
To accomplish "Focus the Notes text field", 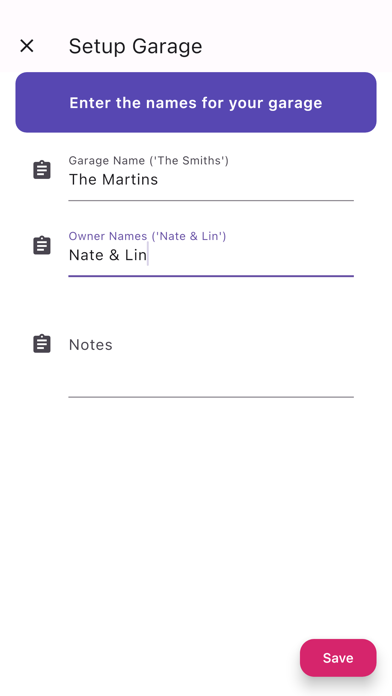I will 211,362.
